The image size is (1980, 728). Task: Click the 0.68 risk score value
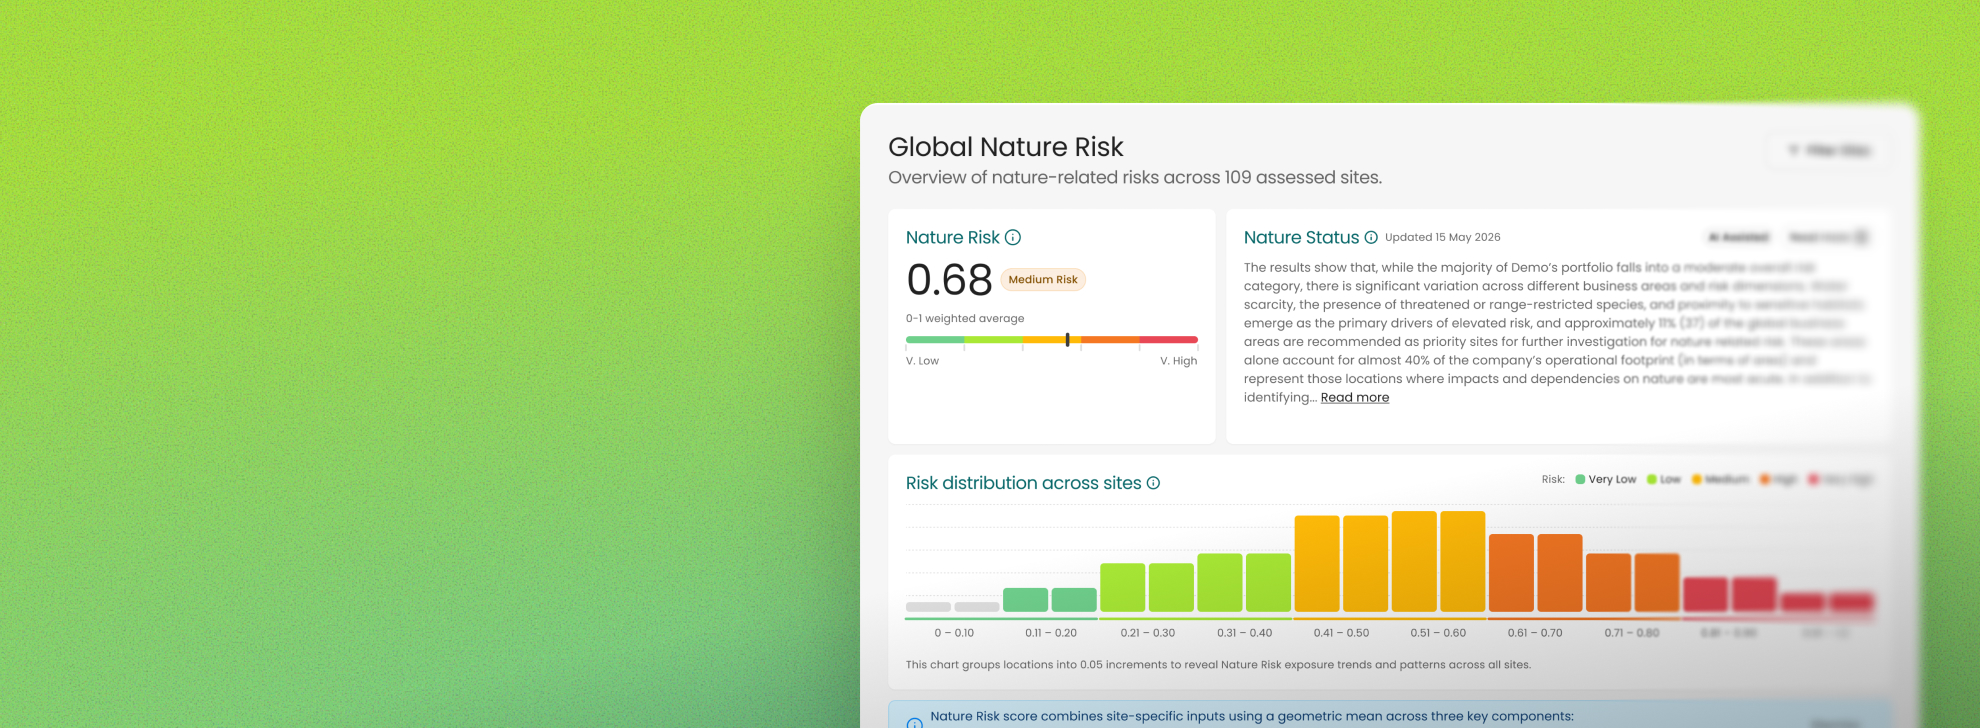949,280
